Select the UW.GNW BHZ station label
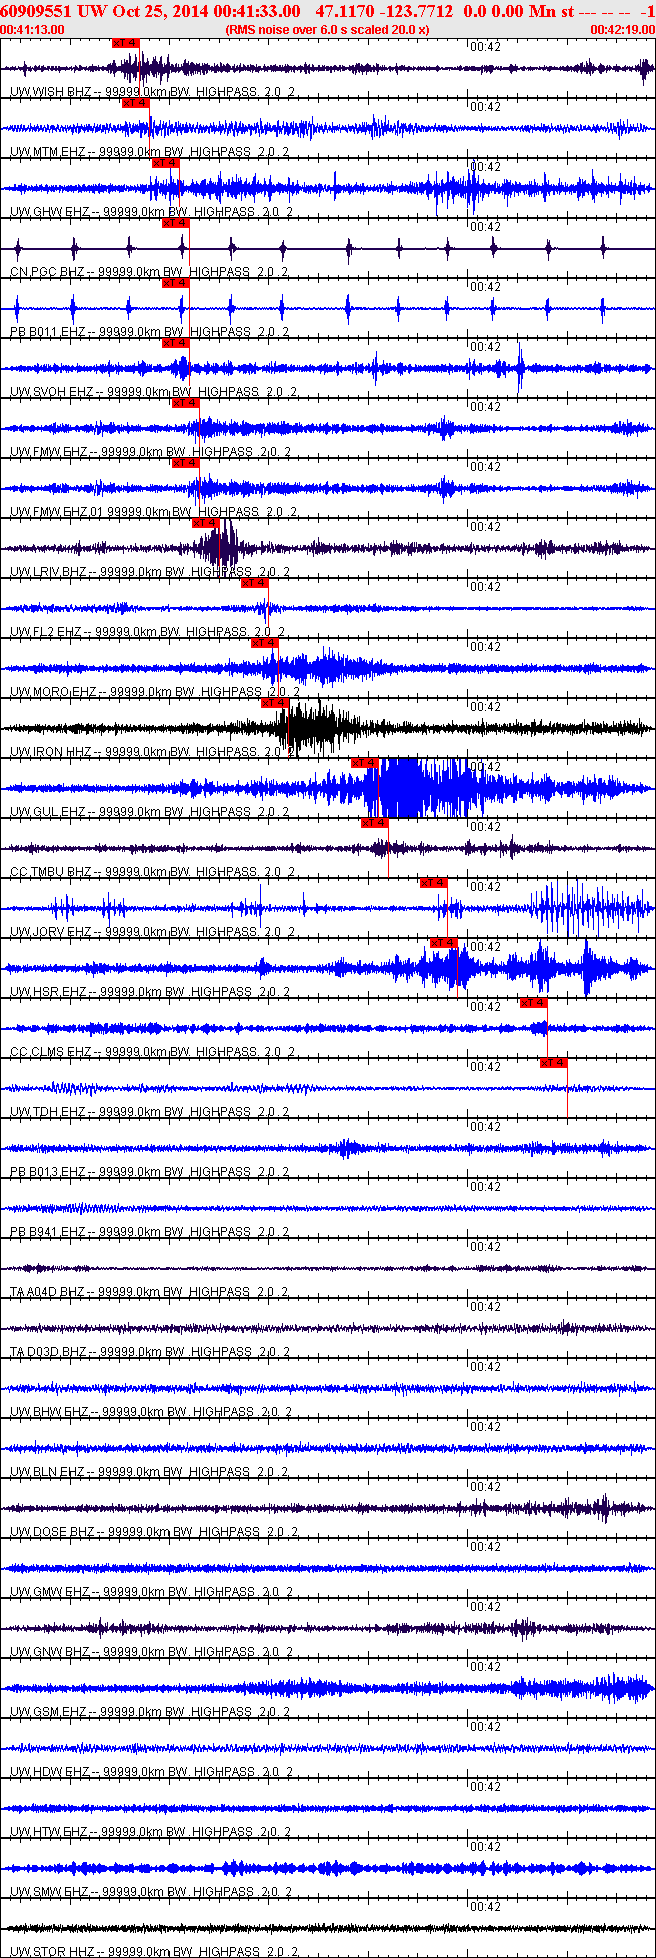This screenshot has height=1958, width=656. (x=150, y=1652)
